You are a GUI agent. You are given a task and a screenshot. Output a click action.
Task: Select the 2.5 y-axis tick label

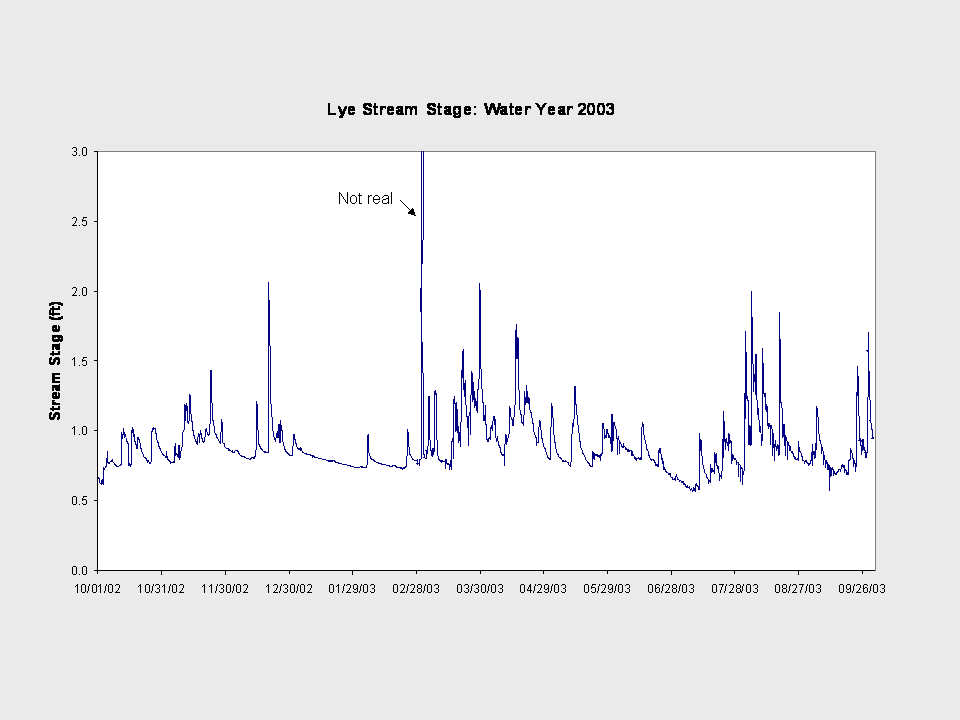(x=80, y=221)
